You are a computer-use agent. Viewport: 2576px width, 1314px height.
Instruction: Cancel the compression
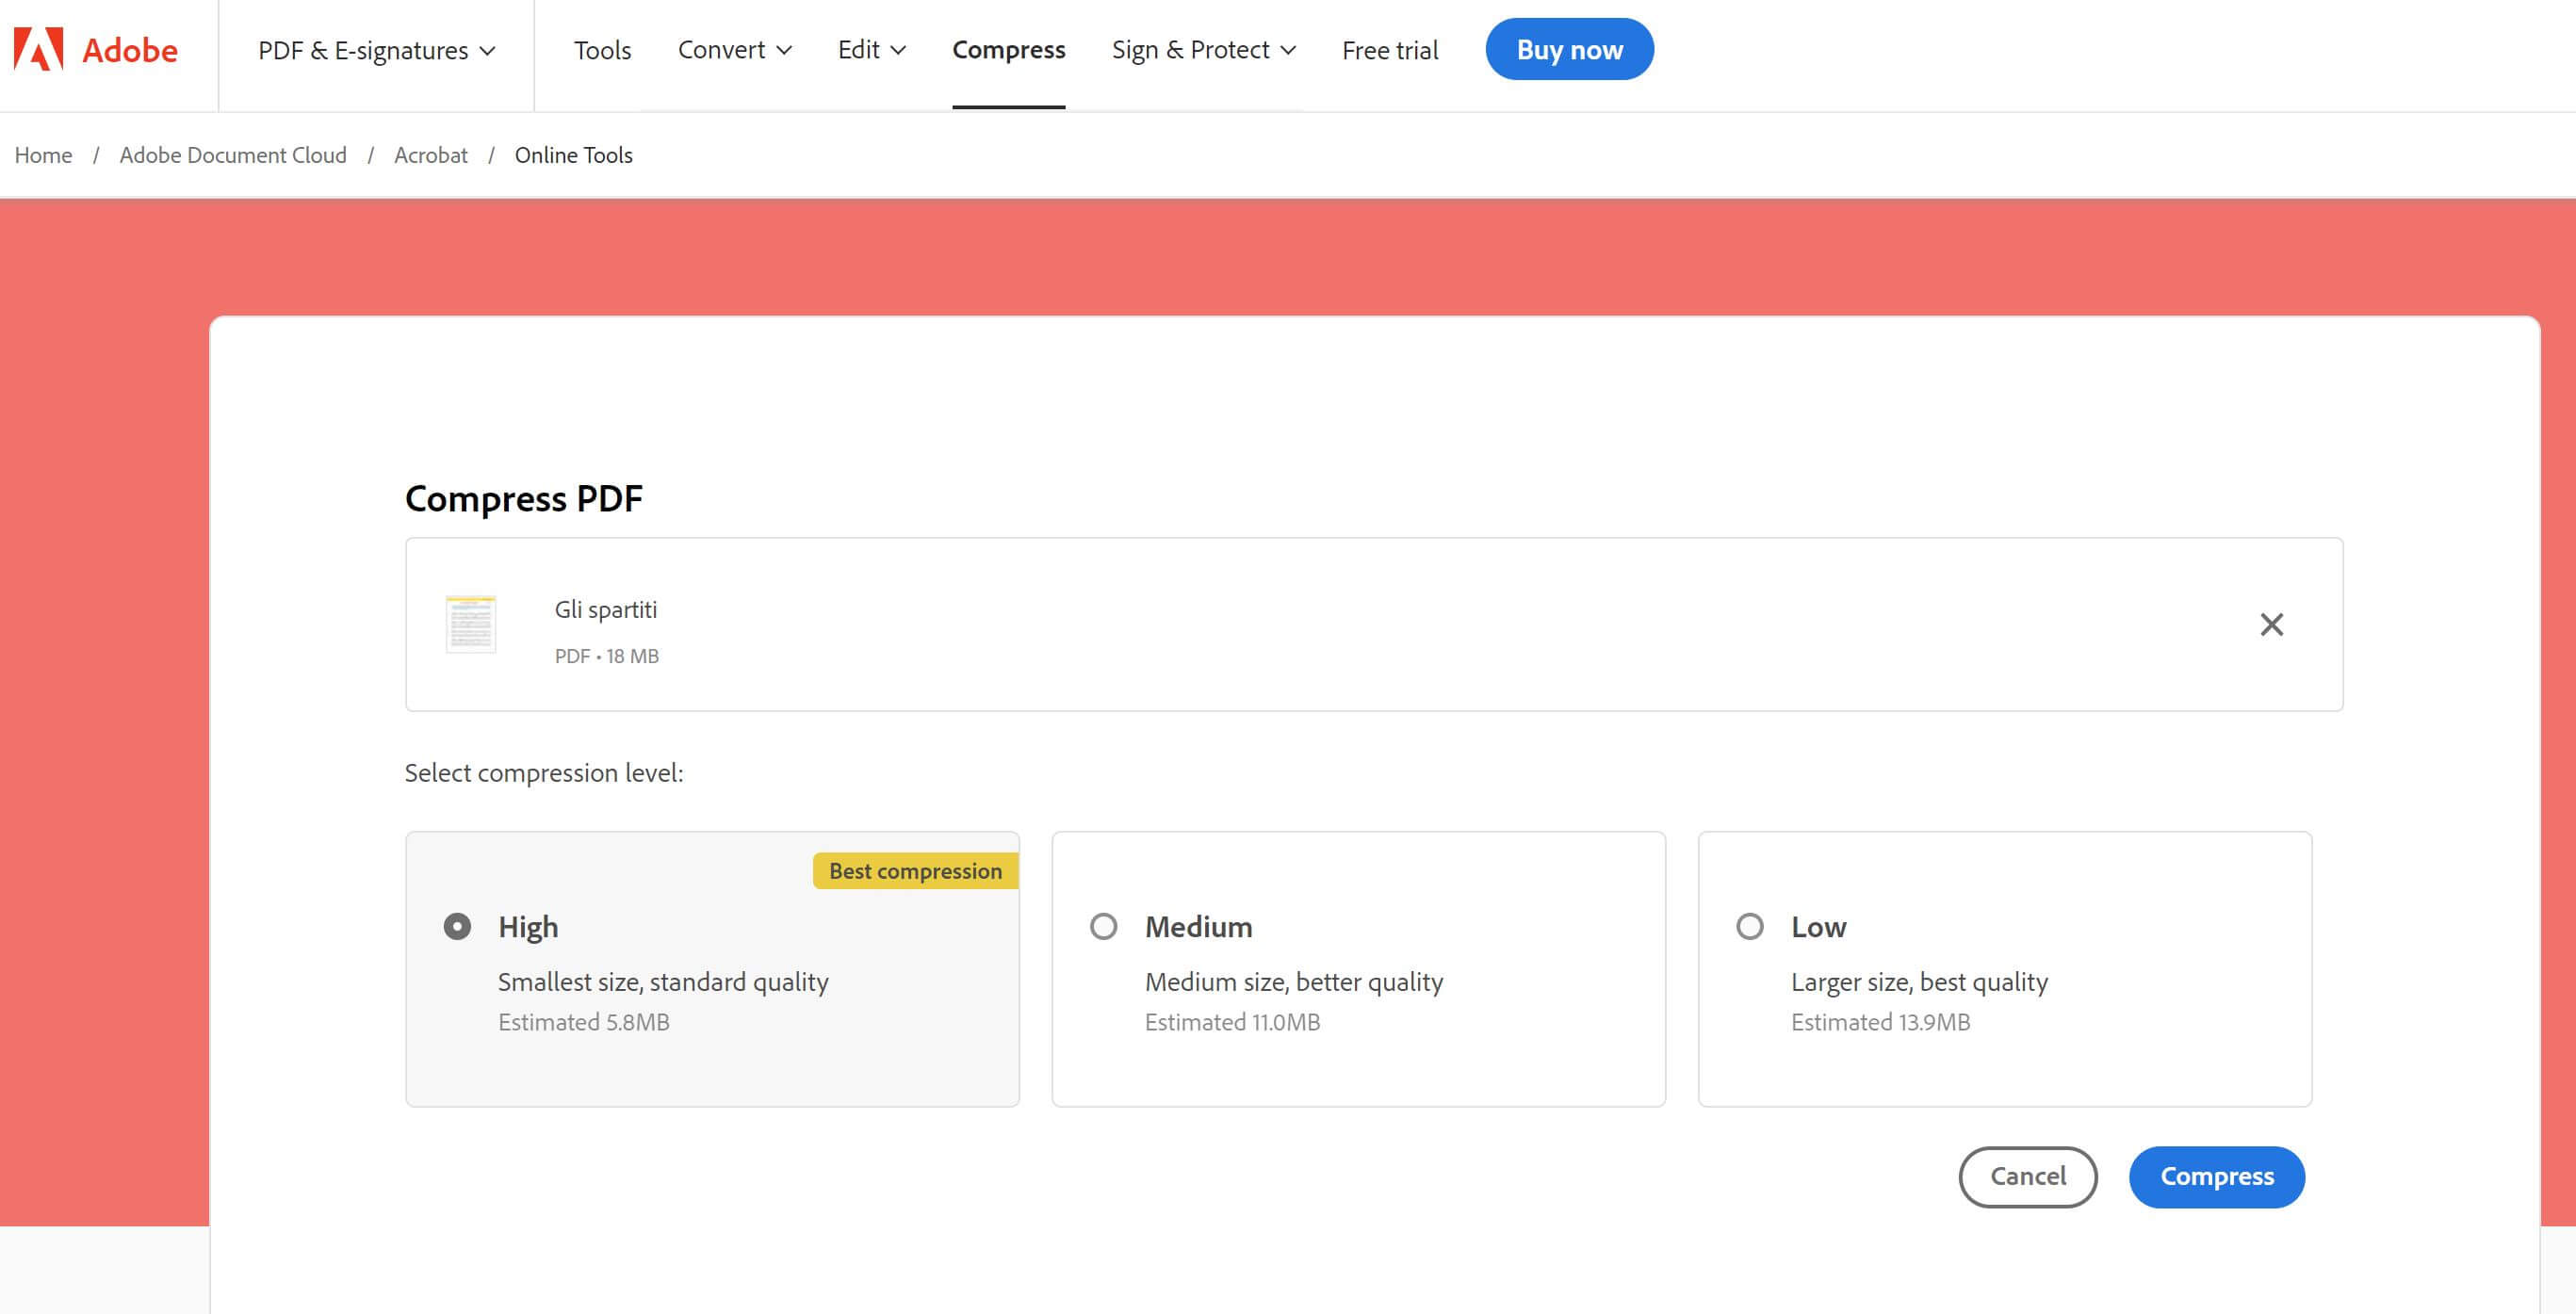coord(2027,1176)
